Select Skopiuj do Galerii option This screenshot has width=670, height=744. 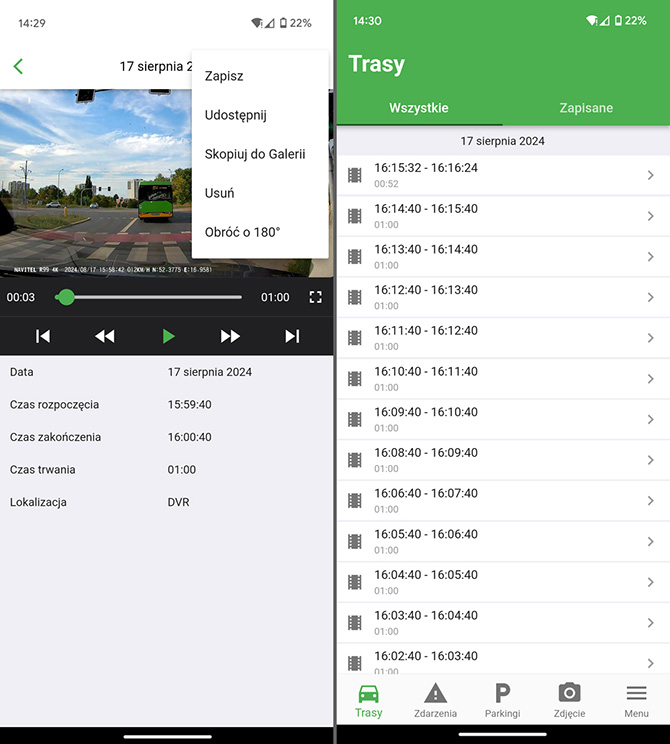(x=255, y=154)
